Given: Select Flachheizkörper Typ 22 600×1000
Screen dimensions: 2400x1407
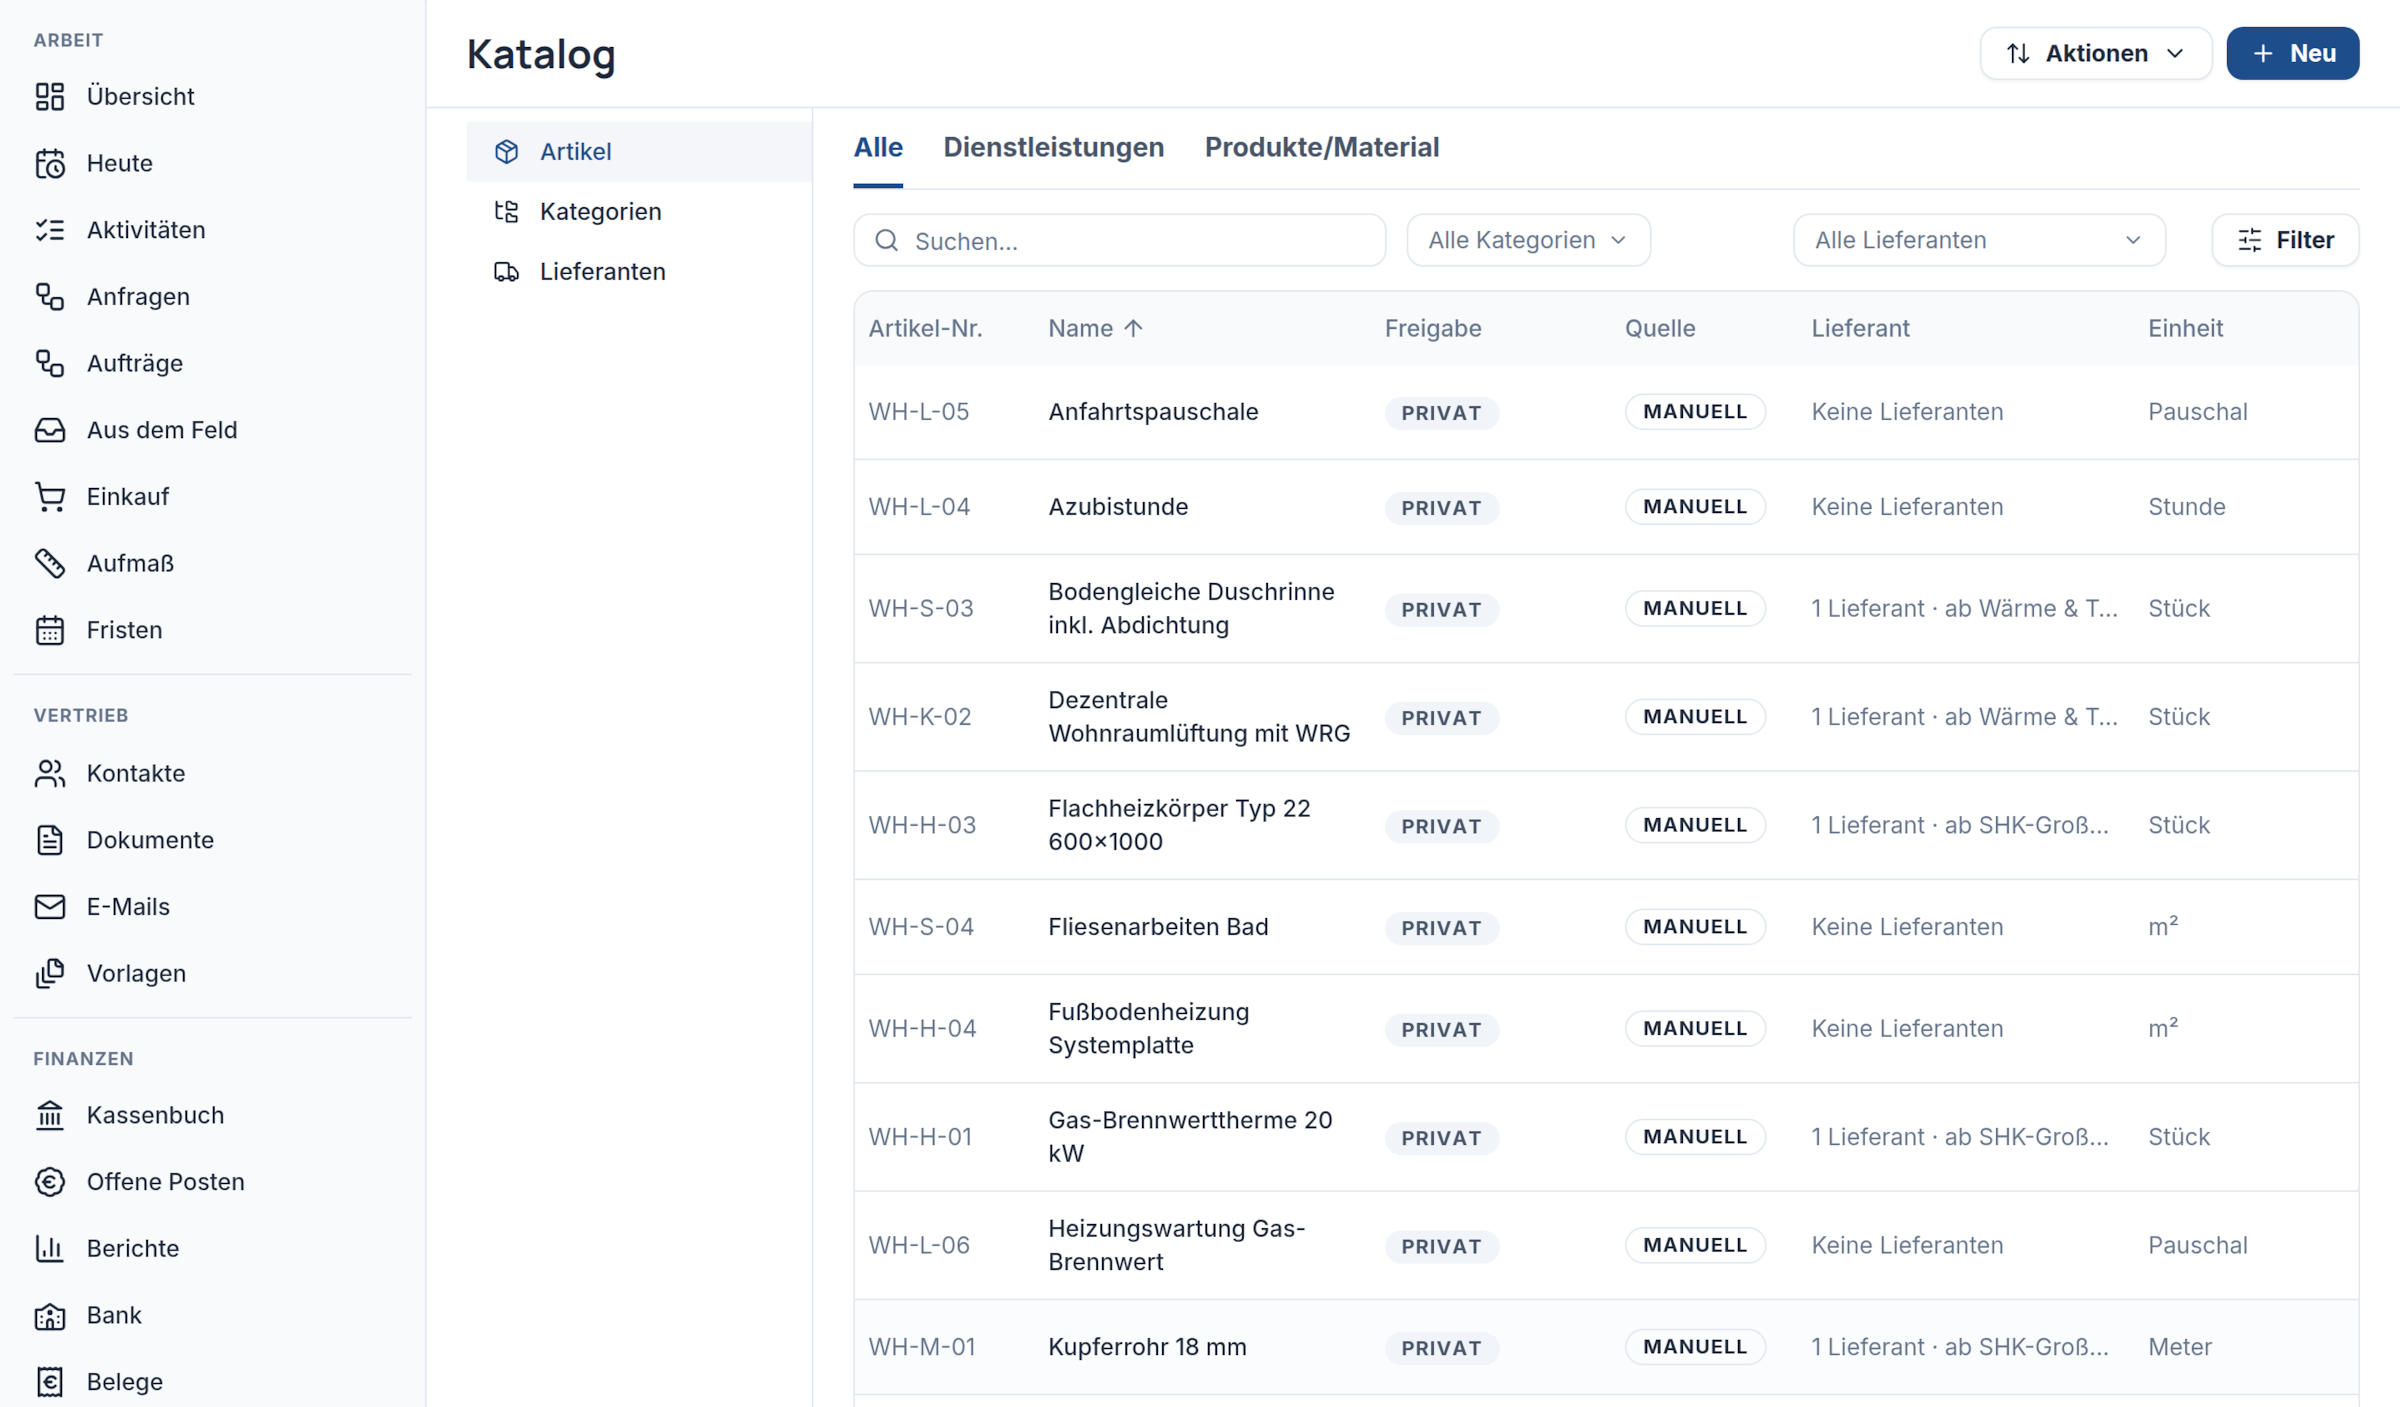Looking at the screenshot, I should point(1179,825).
